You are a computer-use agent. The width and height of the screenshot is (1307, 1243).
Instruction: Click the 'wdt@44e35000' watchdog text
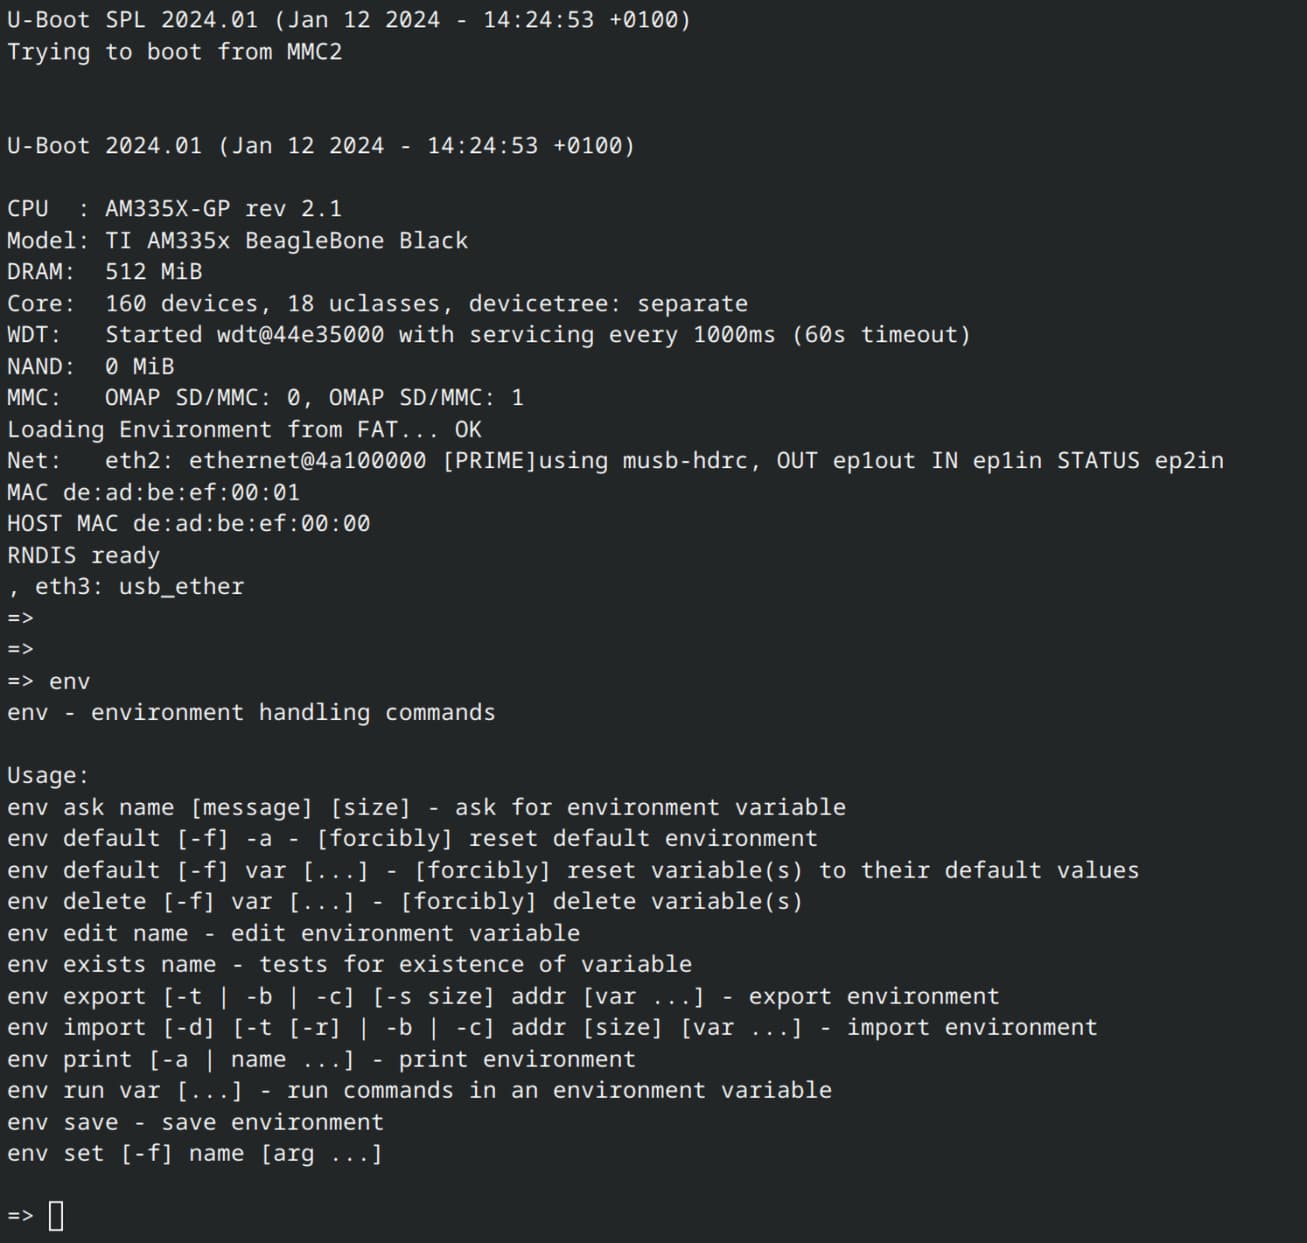tap(300, 335)
